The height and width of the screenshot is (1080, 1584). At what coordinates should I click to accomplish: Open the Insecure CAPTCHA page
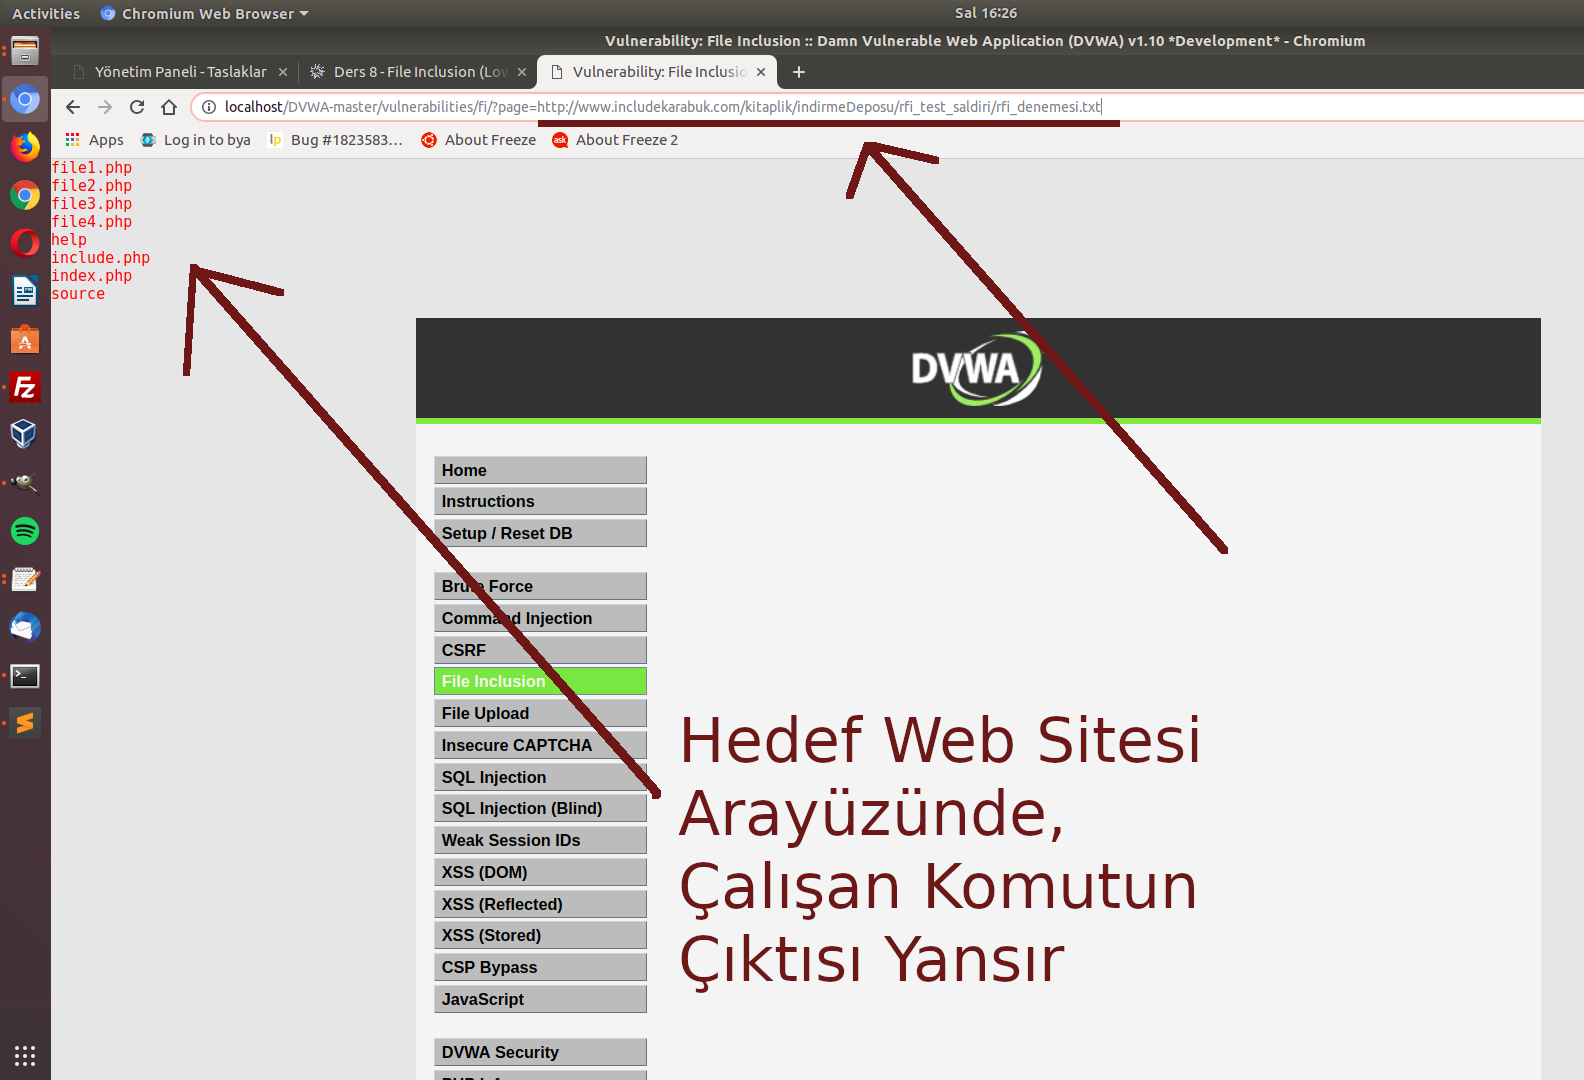(x=540, y=745)
